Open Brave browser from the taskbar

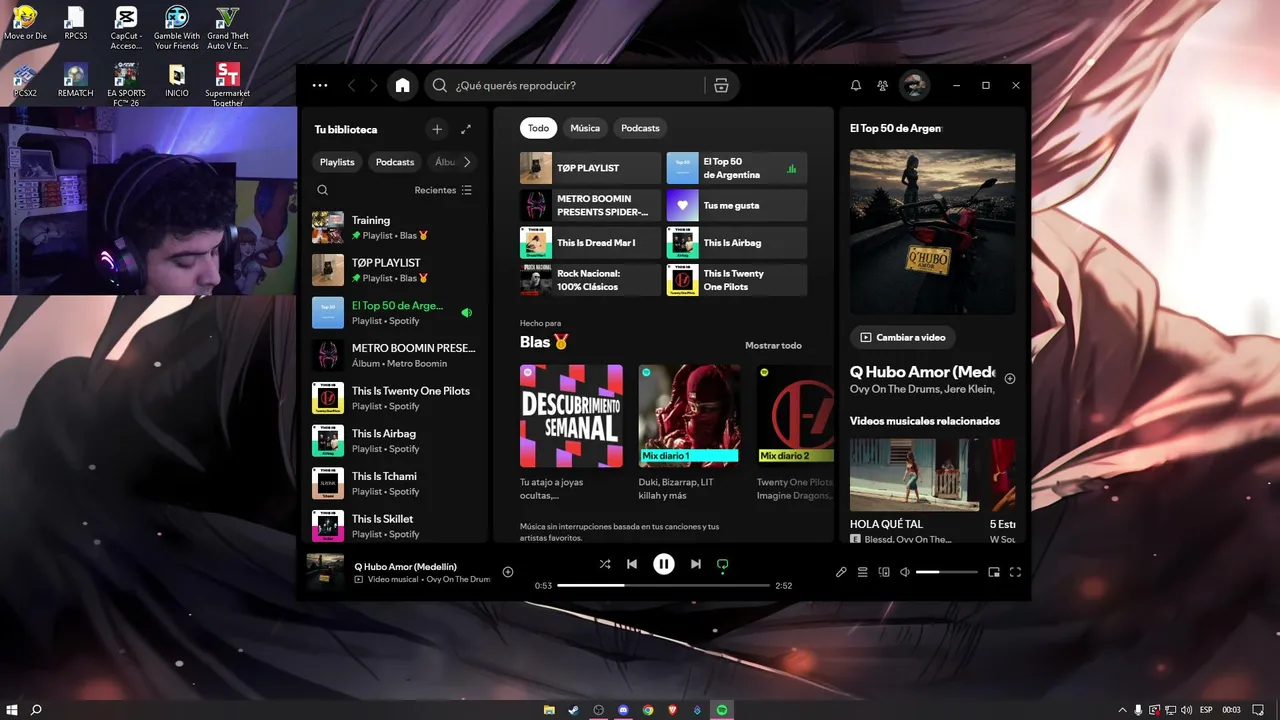(672, 710)
